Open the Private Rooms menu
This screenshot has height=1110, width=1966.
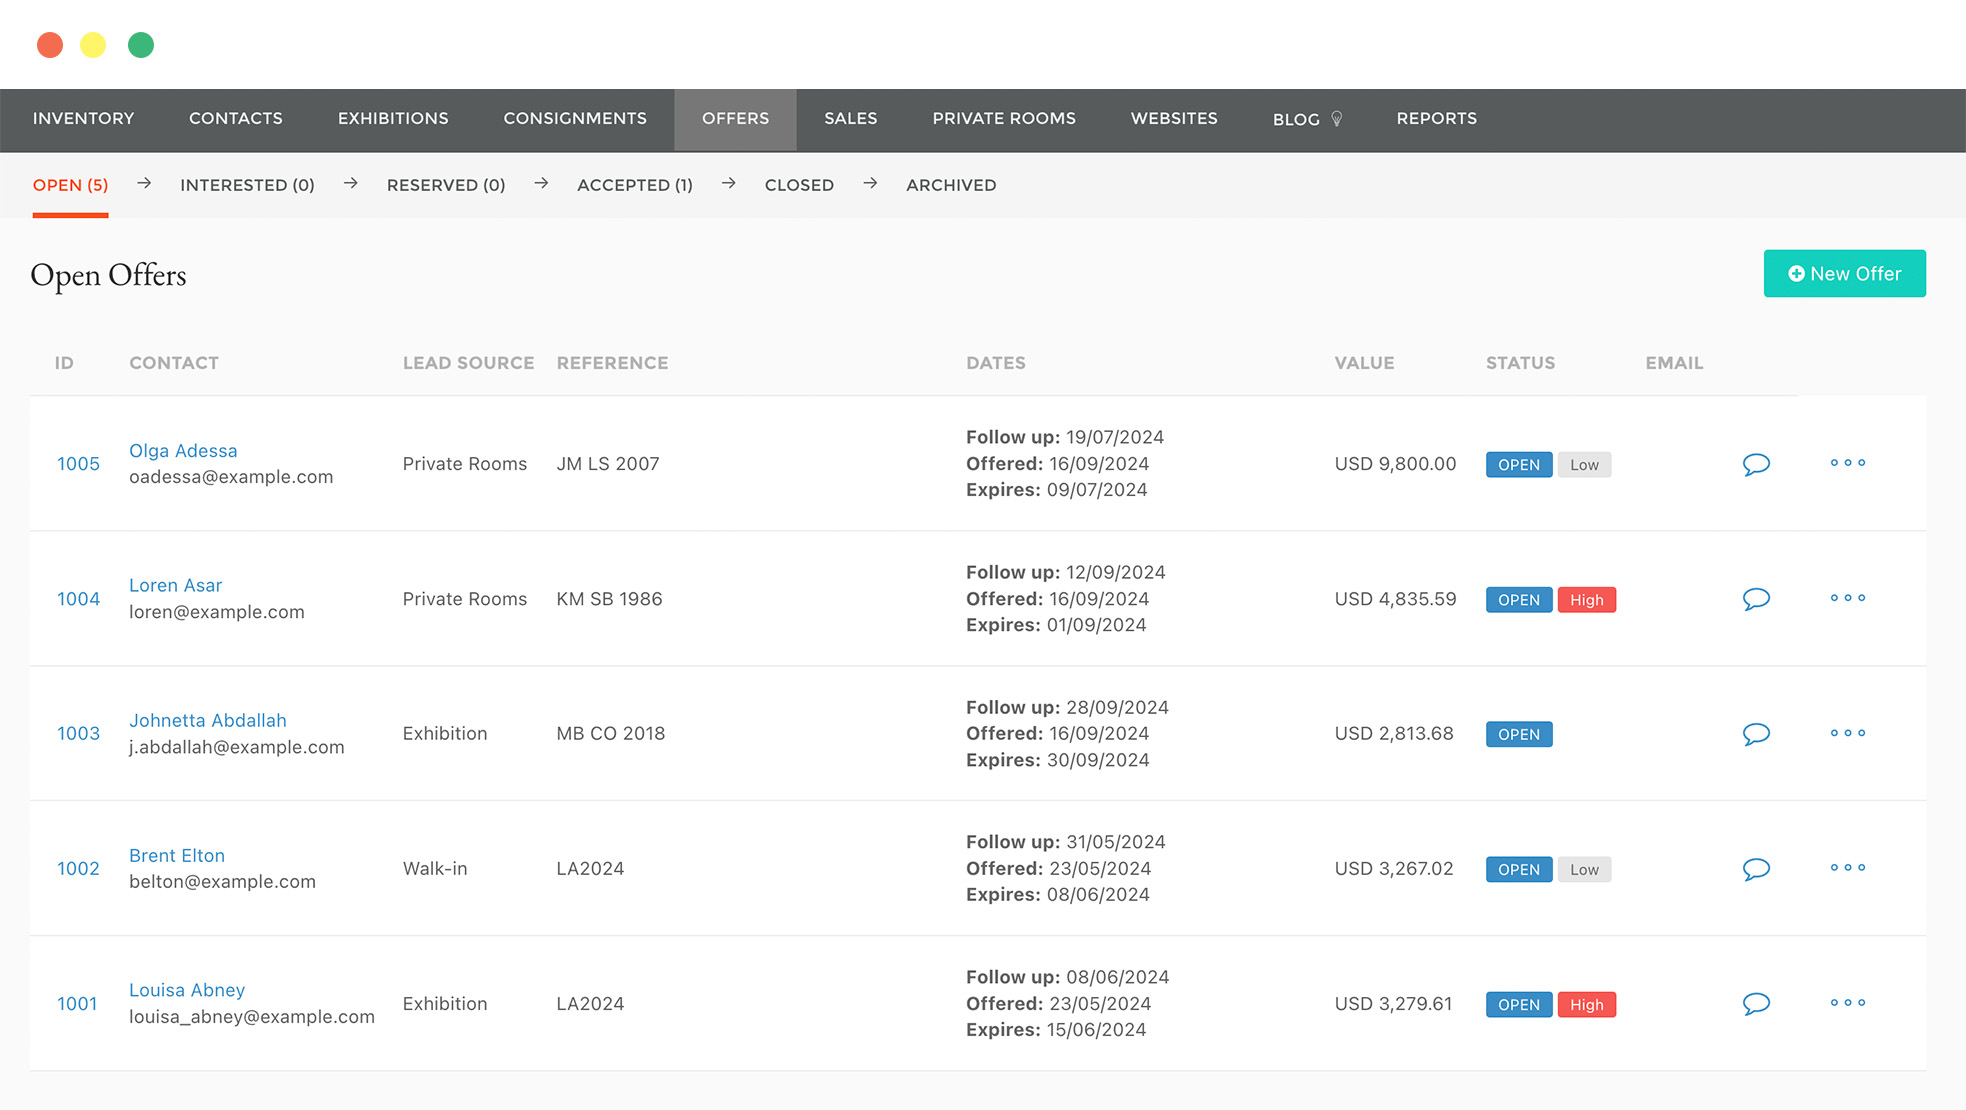coord(1004,118)
